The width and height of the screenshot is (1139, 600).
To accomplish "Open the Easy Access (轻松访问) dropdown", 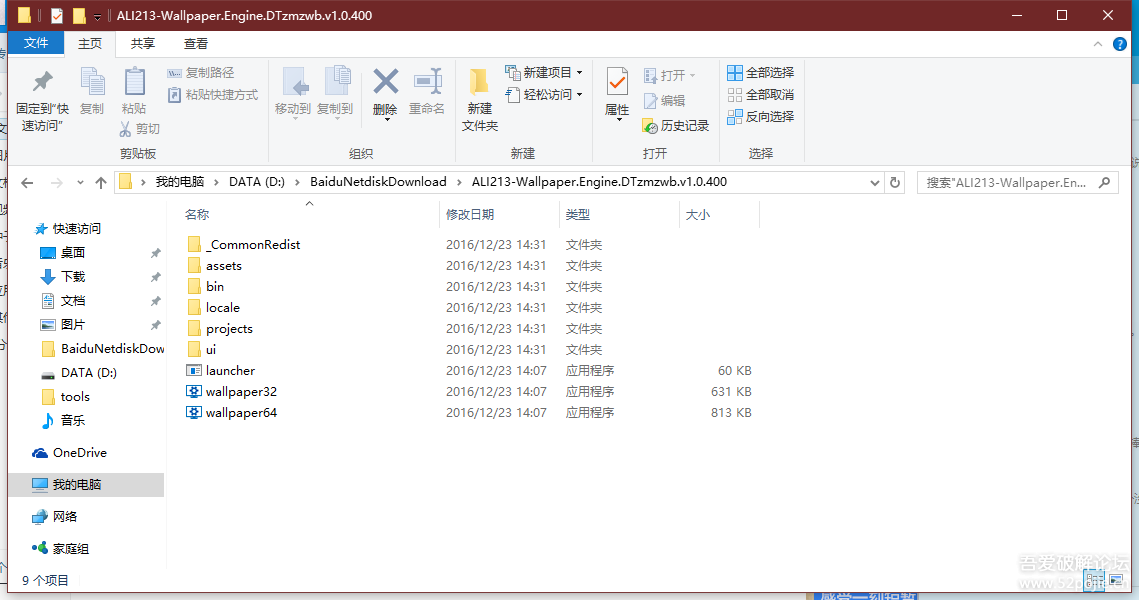I will [544, 94].
